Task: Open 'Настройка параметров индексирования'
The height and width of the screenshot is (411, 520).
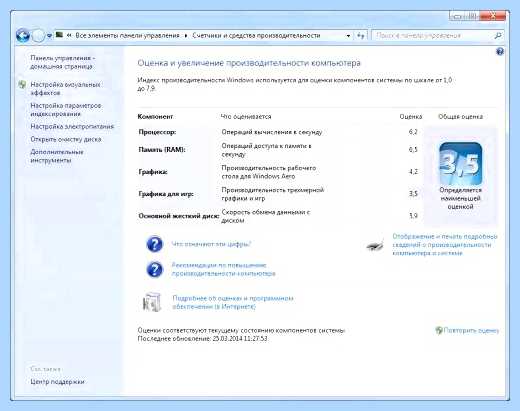Action: (x=66, y=109)
